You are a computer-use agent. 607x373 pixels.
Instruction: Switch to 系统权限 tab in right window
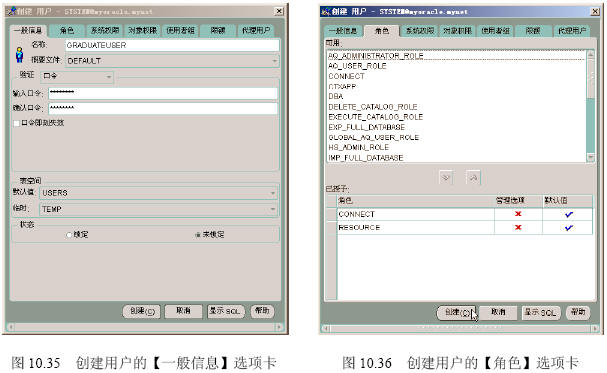click(420, 31)
